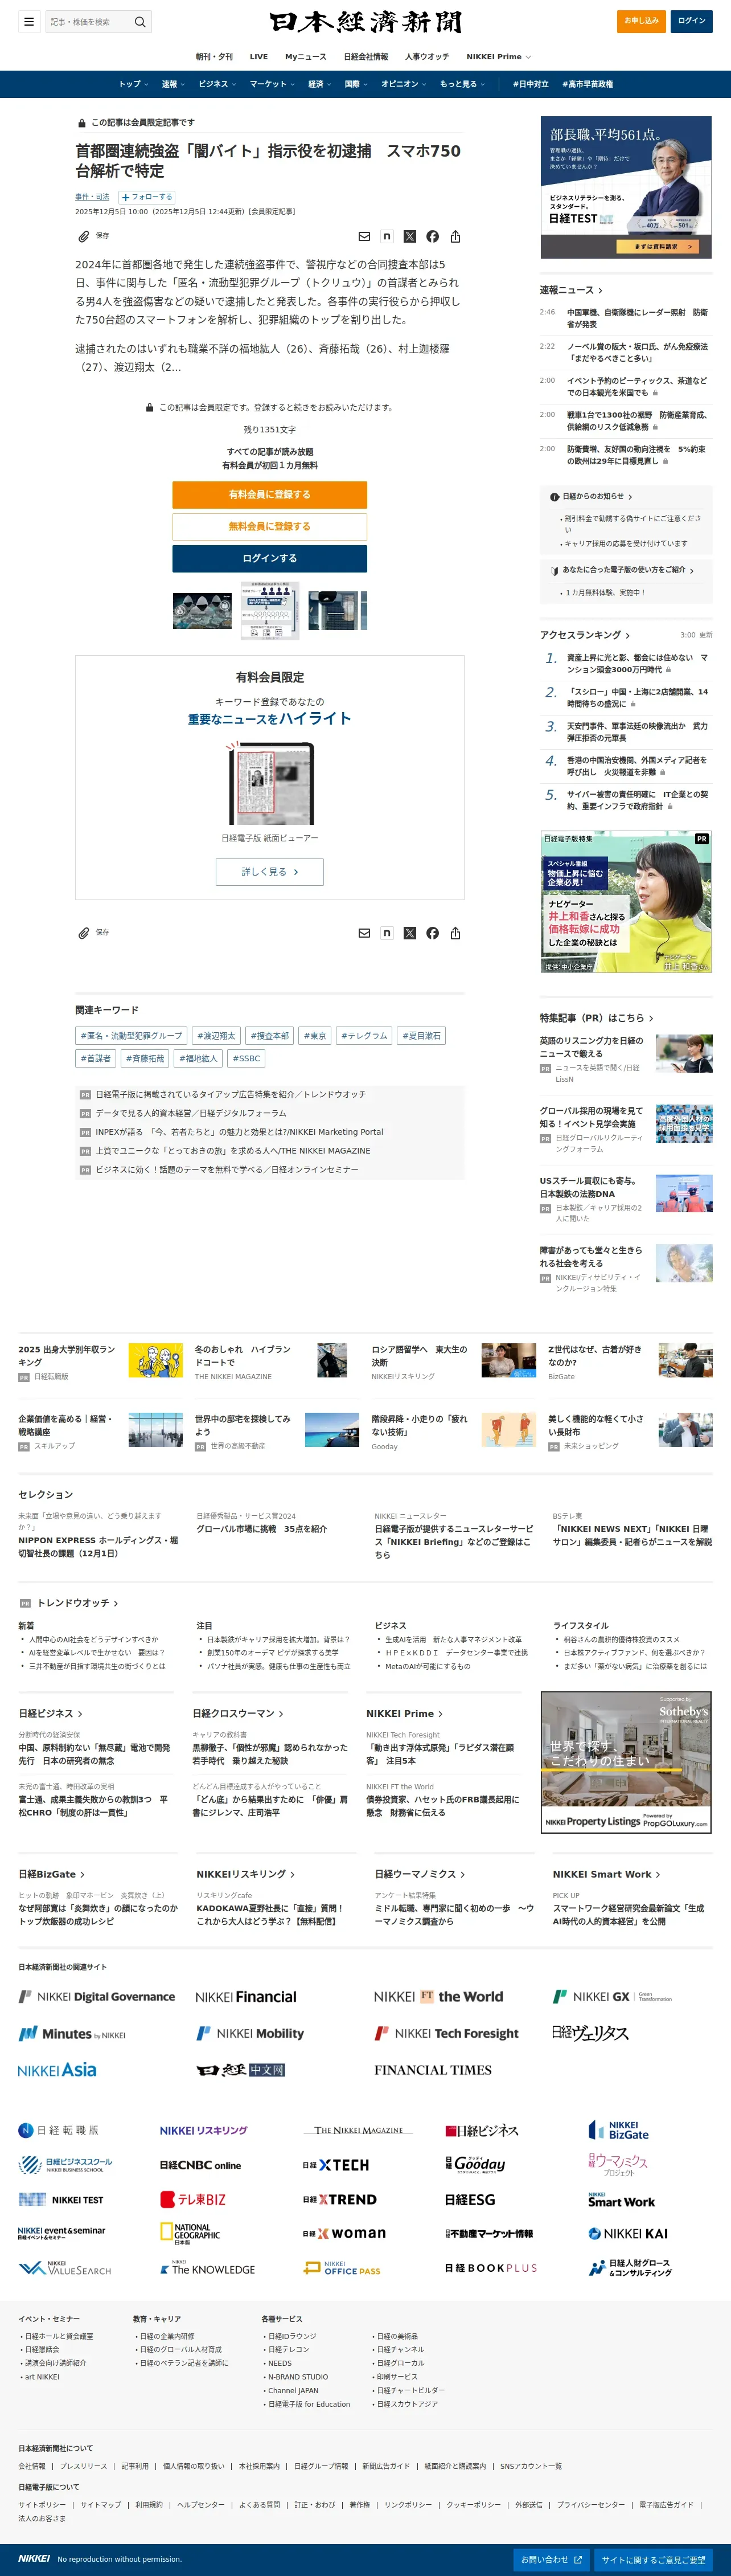Image resolution: width=731 pixels, height=2576 pixels.
Task: Click NIKKEI Asia logo link
Action: pos(57,2070)
